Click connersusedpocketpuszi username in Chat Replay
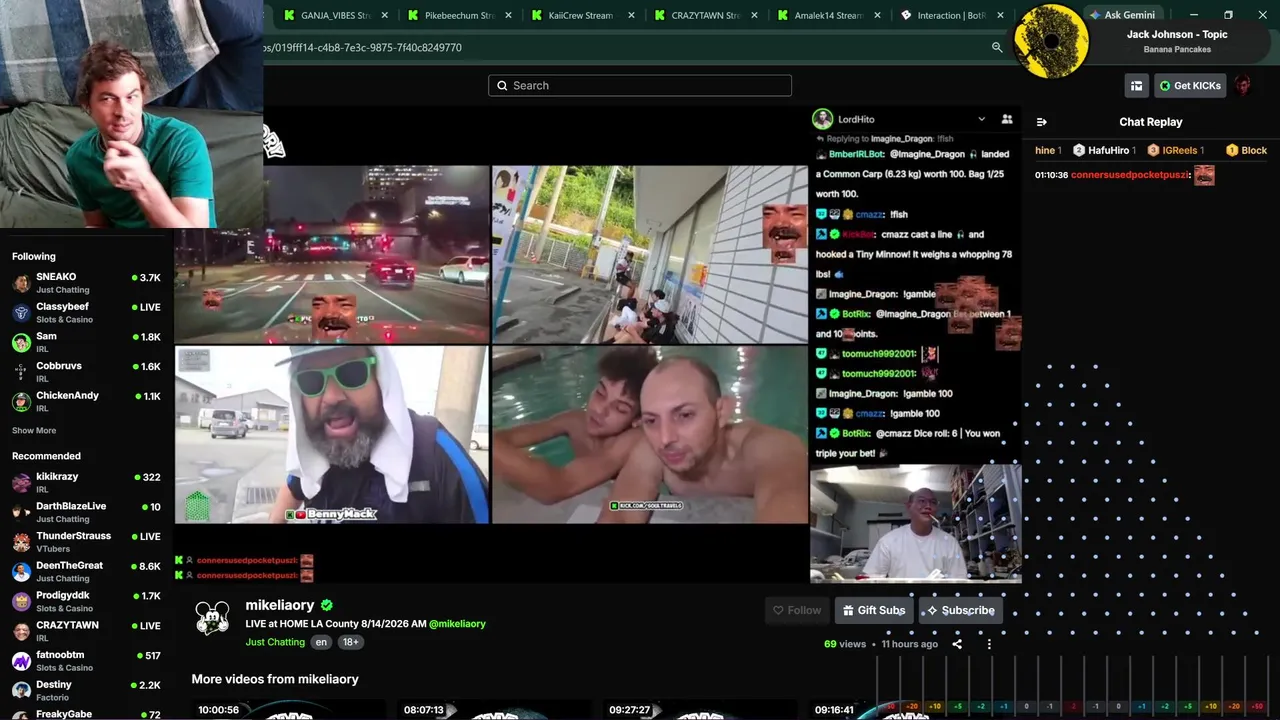1280x720 pixels. click(1129, 175)
